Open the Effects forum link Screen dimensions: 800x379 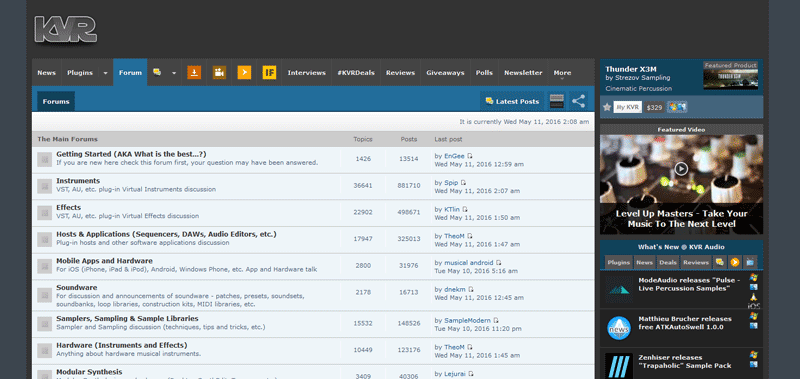point(68,207)
